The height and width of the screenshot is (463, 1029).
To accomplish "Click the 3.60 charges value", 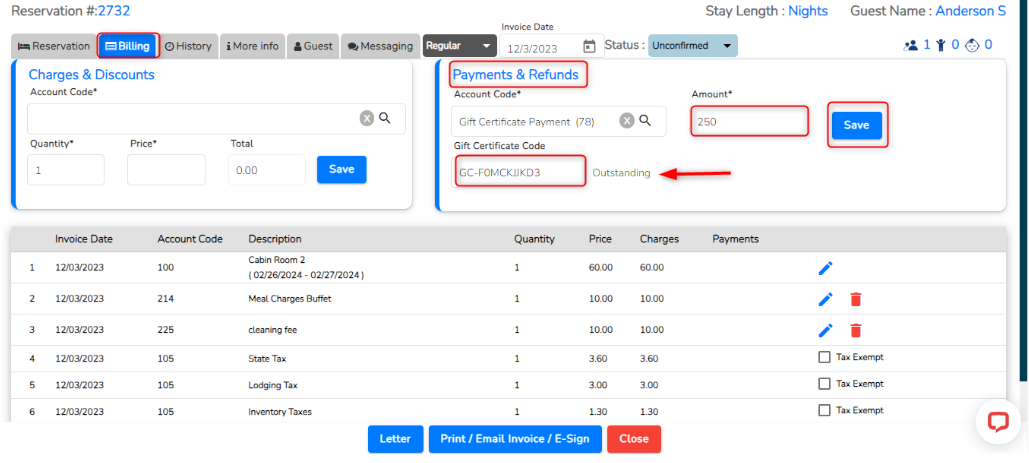I will [649, 359].
